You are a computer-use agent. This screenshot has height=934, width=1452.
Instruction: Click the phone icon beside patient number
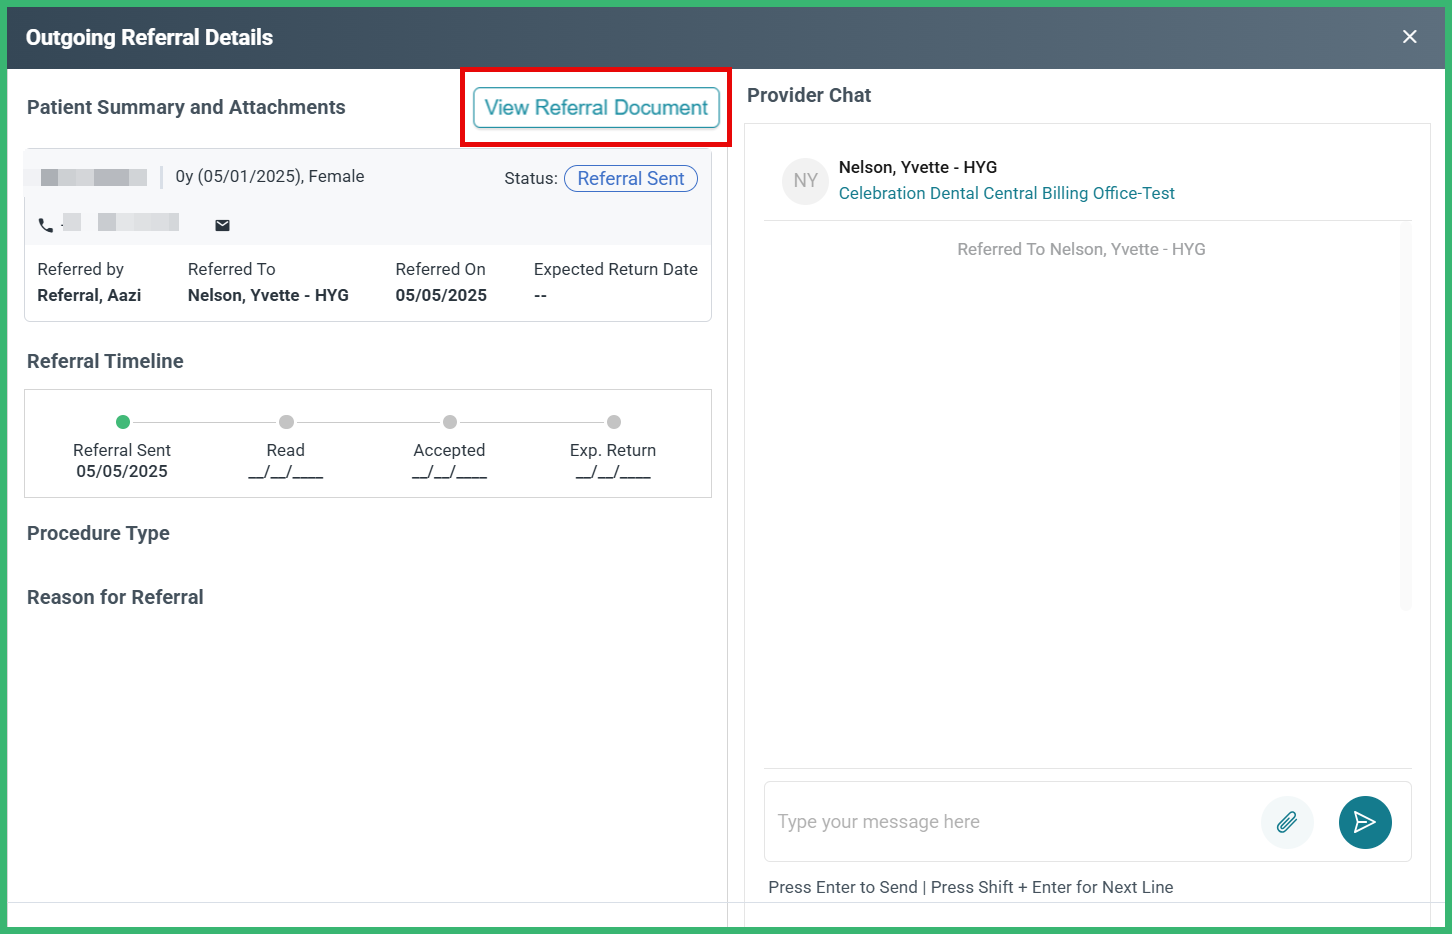pyautogui.click(x=45, y=224)
